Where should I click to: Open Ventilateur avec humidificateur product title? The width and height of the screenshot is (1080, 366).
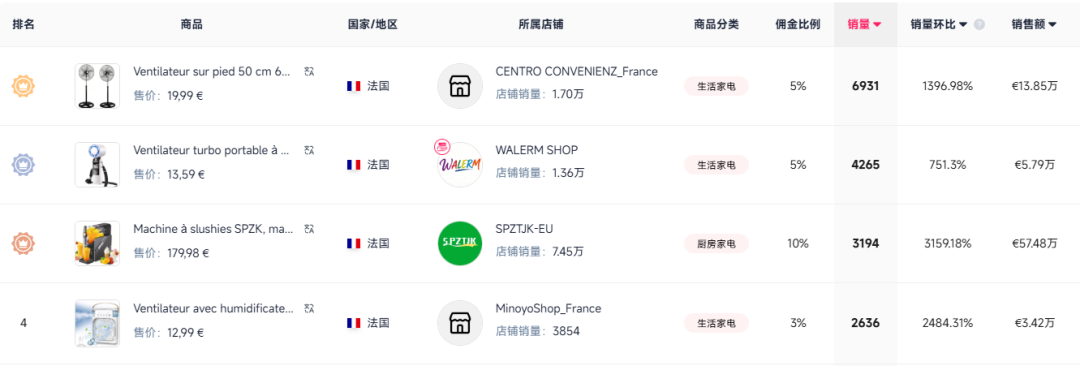click(x=214, y=308)
